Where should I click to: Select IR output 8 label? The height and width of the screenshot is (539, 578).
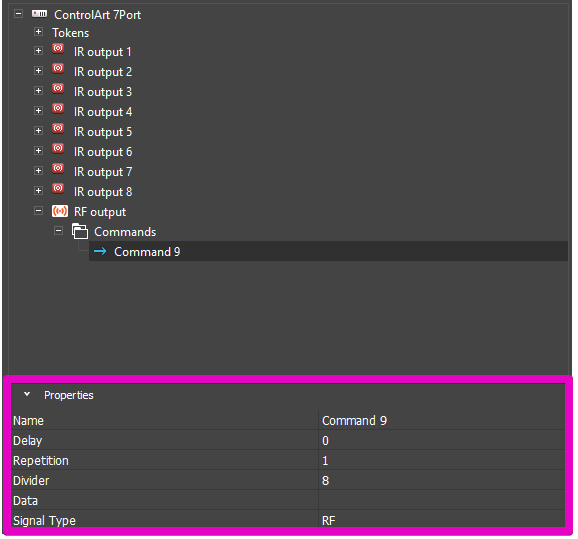102,192
